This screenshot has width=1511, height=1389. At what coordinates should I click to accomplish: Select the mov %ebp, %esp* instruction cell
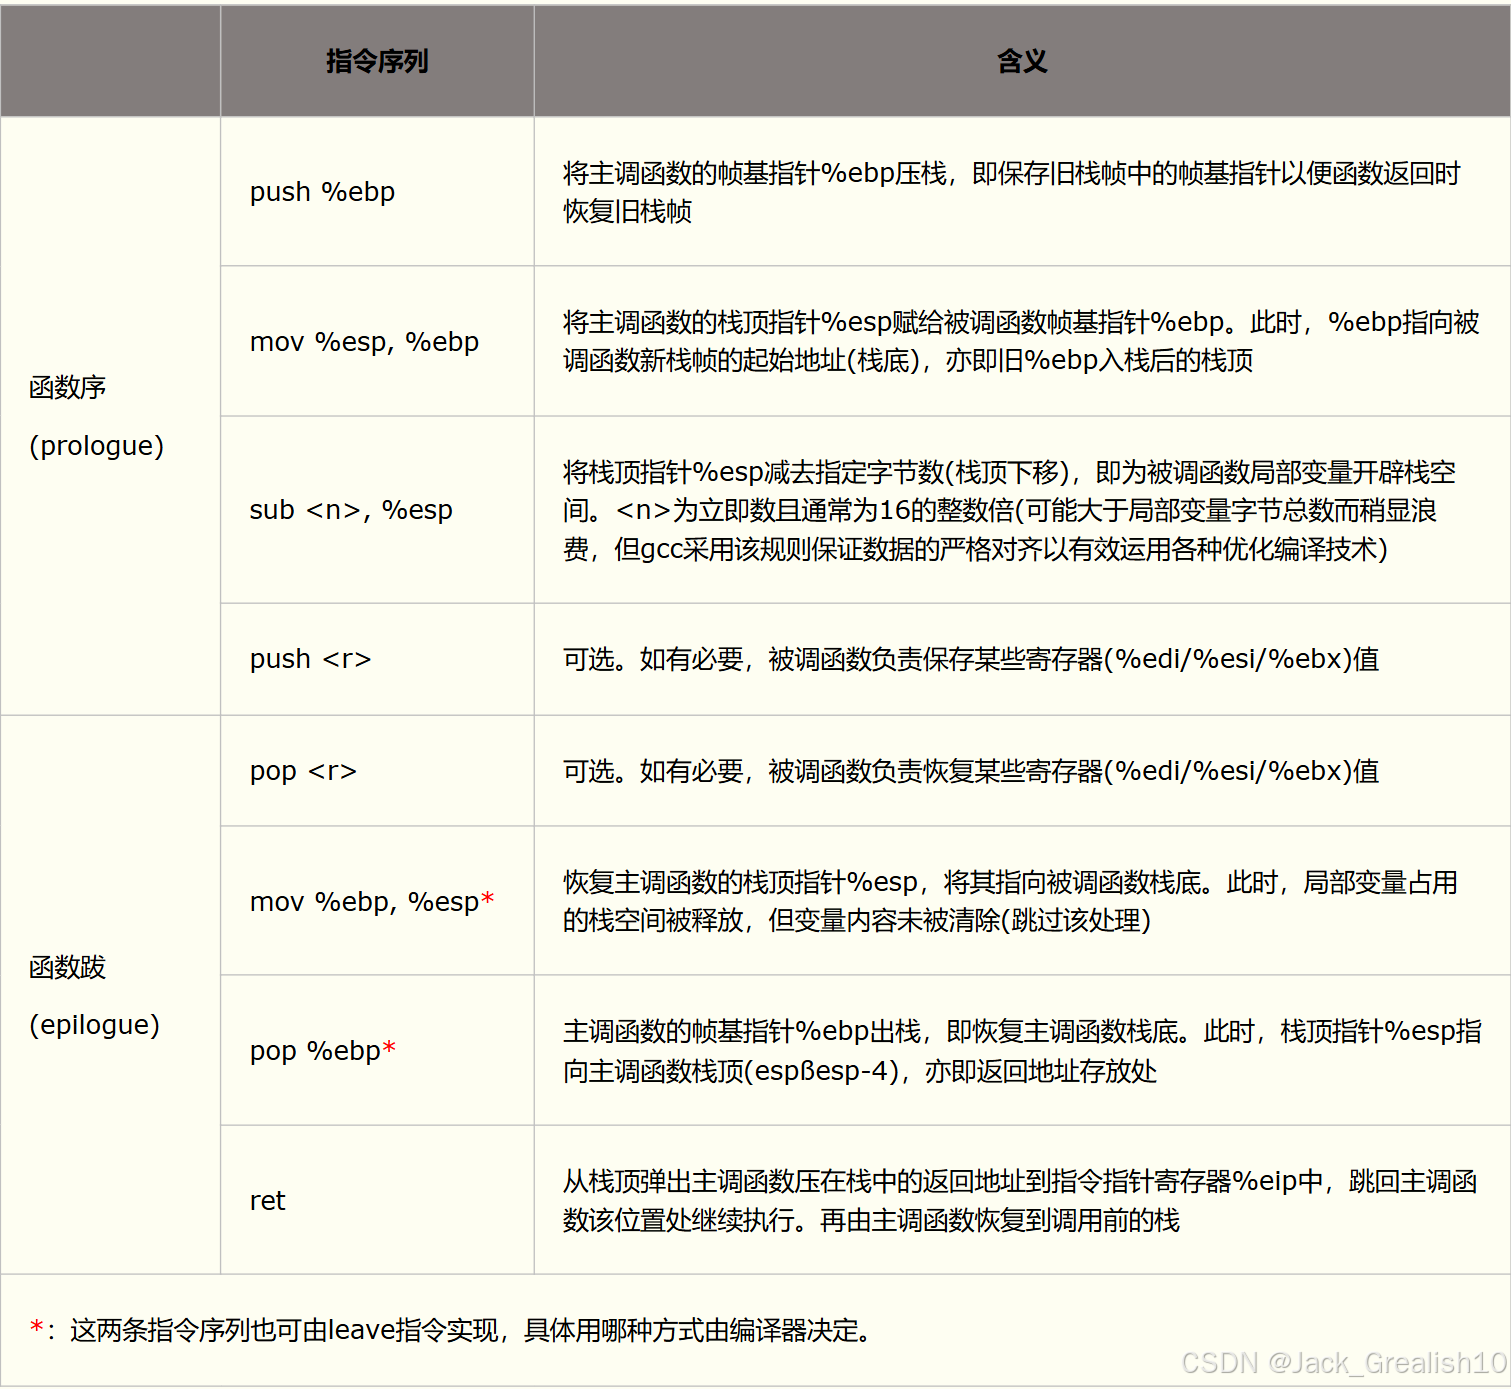(370, 901)
